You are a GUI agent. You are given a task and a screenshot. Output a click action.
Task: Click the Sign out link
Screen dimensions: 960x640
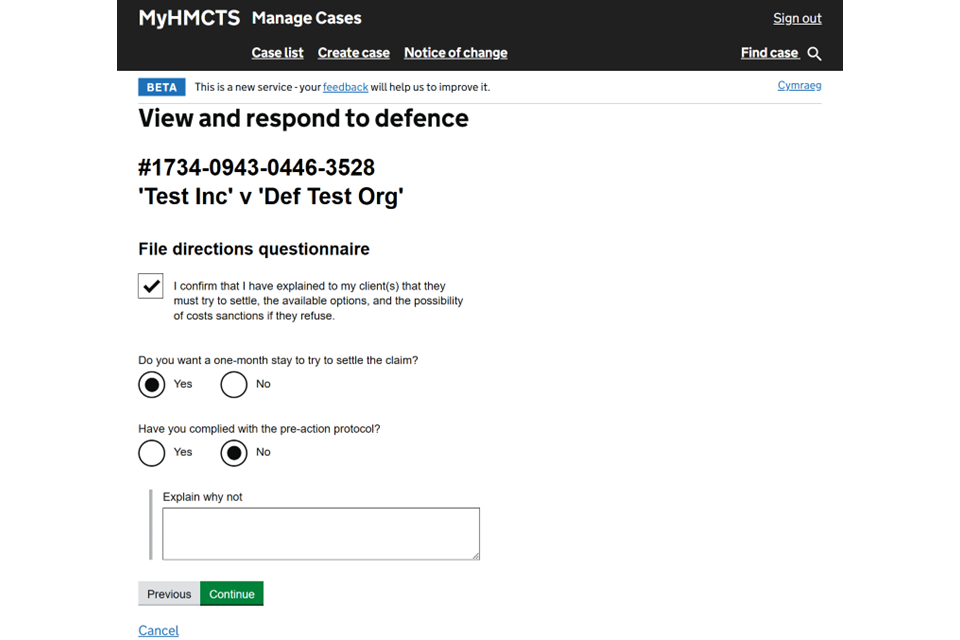point(797,18)
